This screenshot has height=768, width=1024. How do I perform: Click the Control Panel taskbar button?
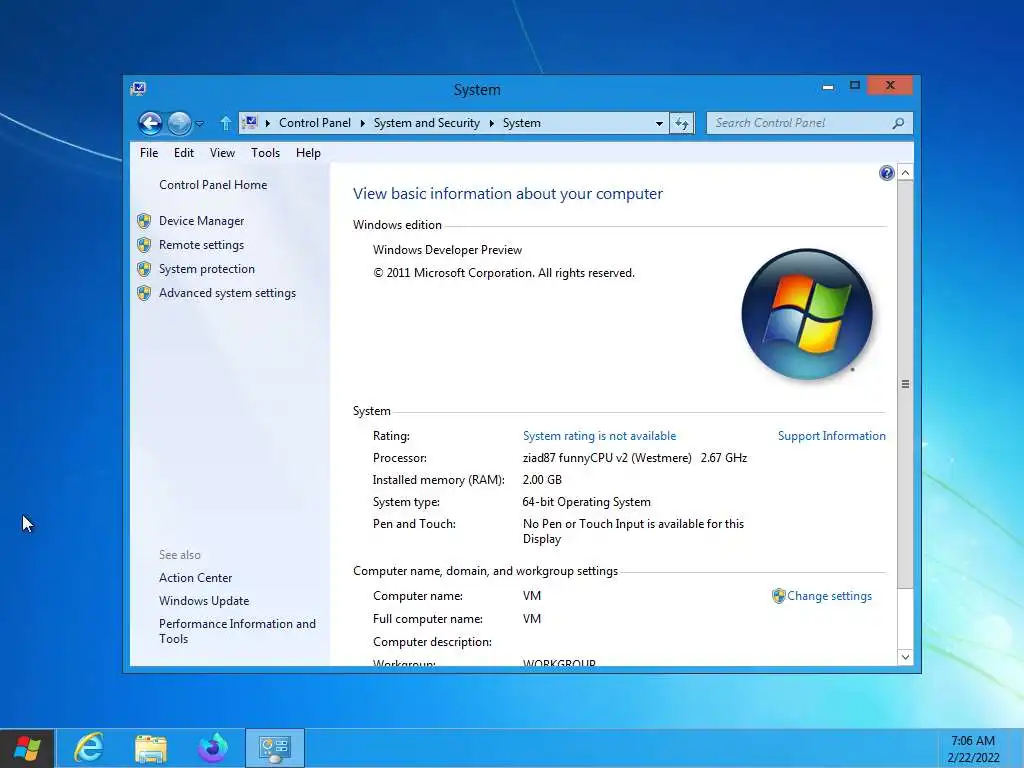click(275, 748)
